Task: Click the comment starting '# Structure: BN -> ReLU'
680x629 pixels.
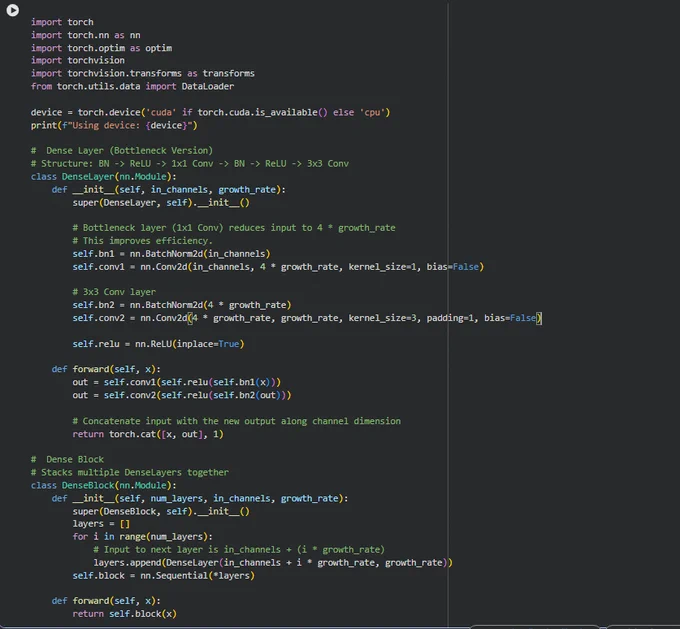Action: pos(190,164)
